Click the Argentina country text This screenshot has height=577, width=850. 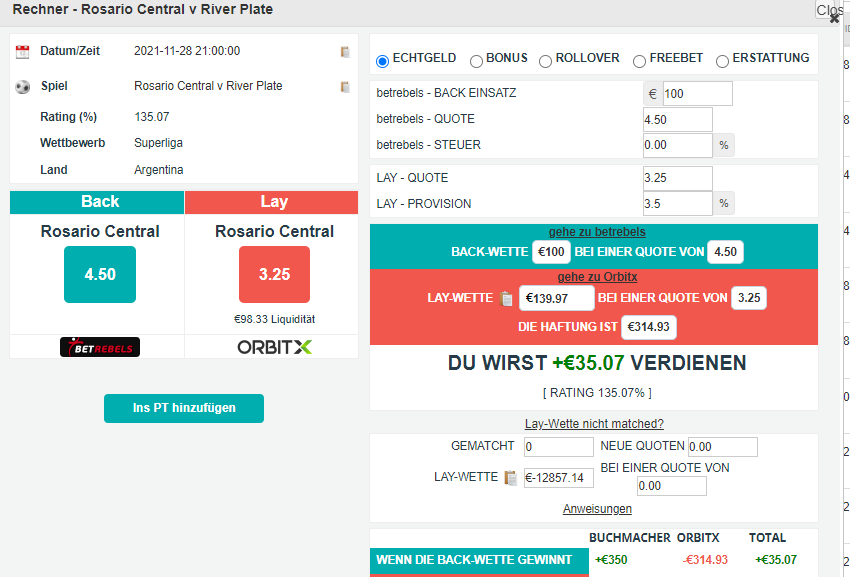point(158,170)
